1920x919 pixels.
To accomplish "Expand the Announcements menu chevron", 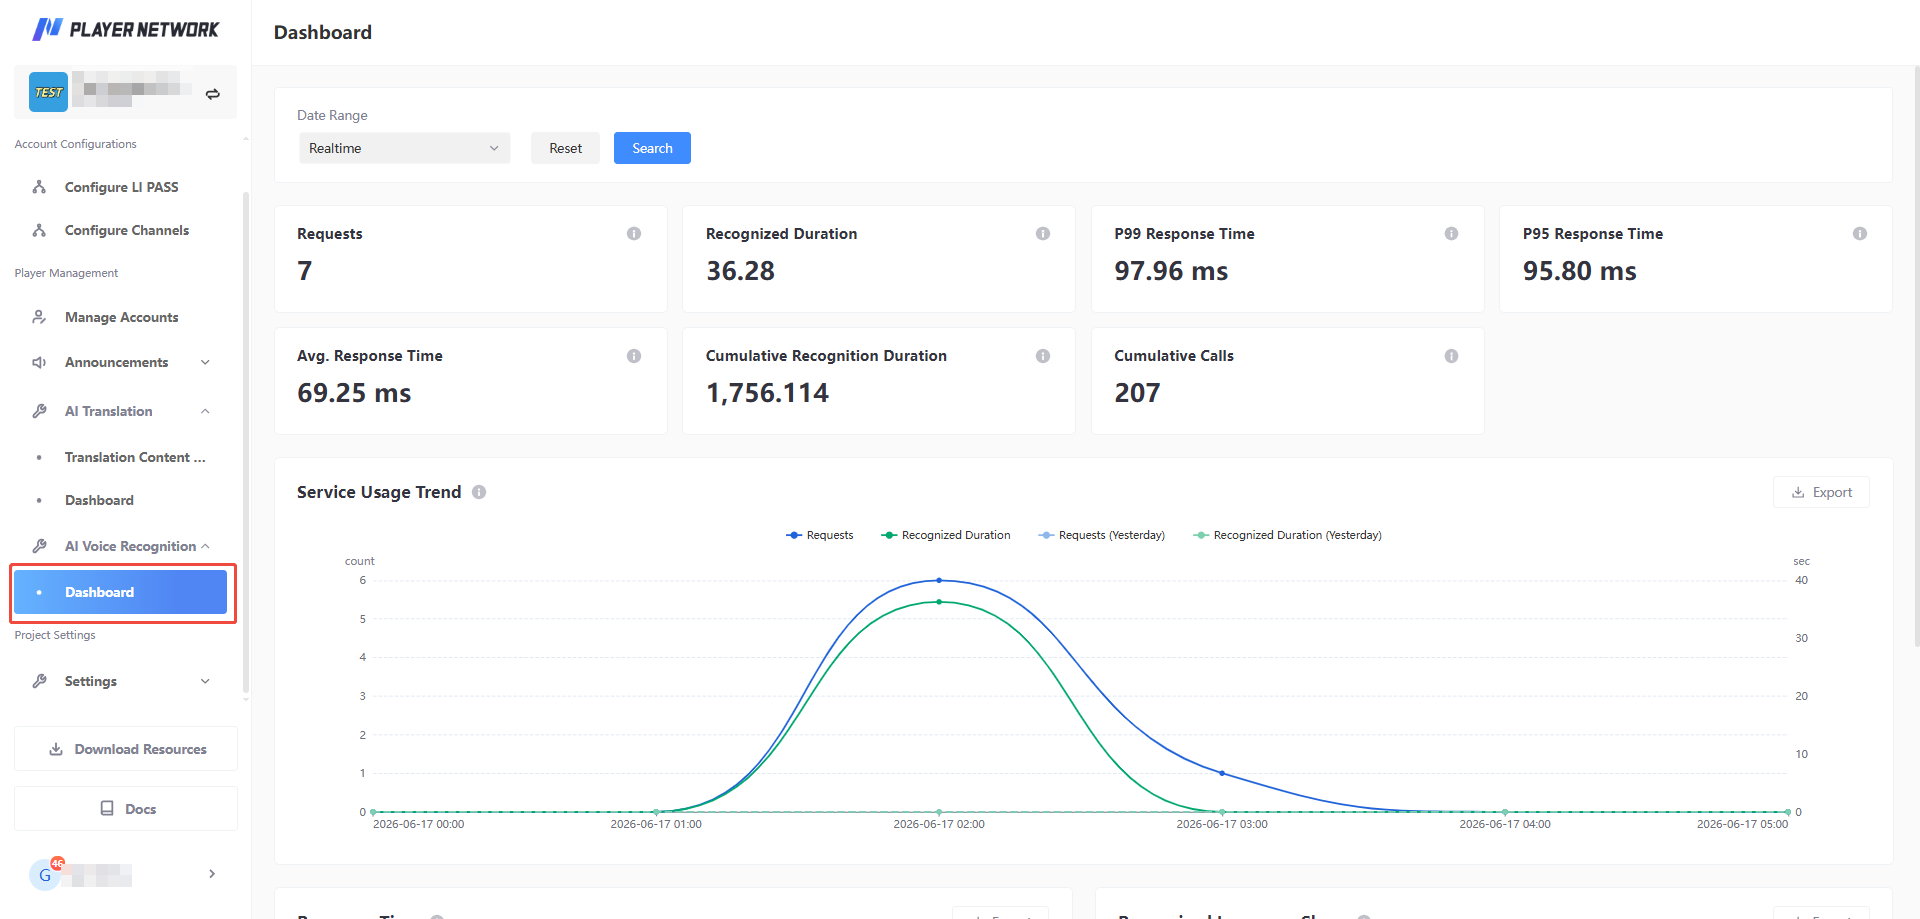I will coord(205,362).
